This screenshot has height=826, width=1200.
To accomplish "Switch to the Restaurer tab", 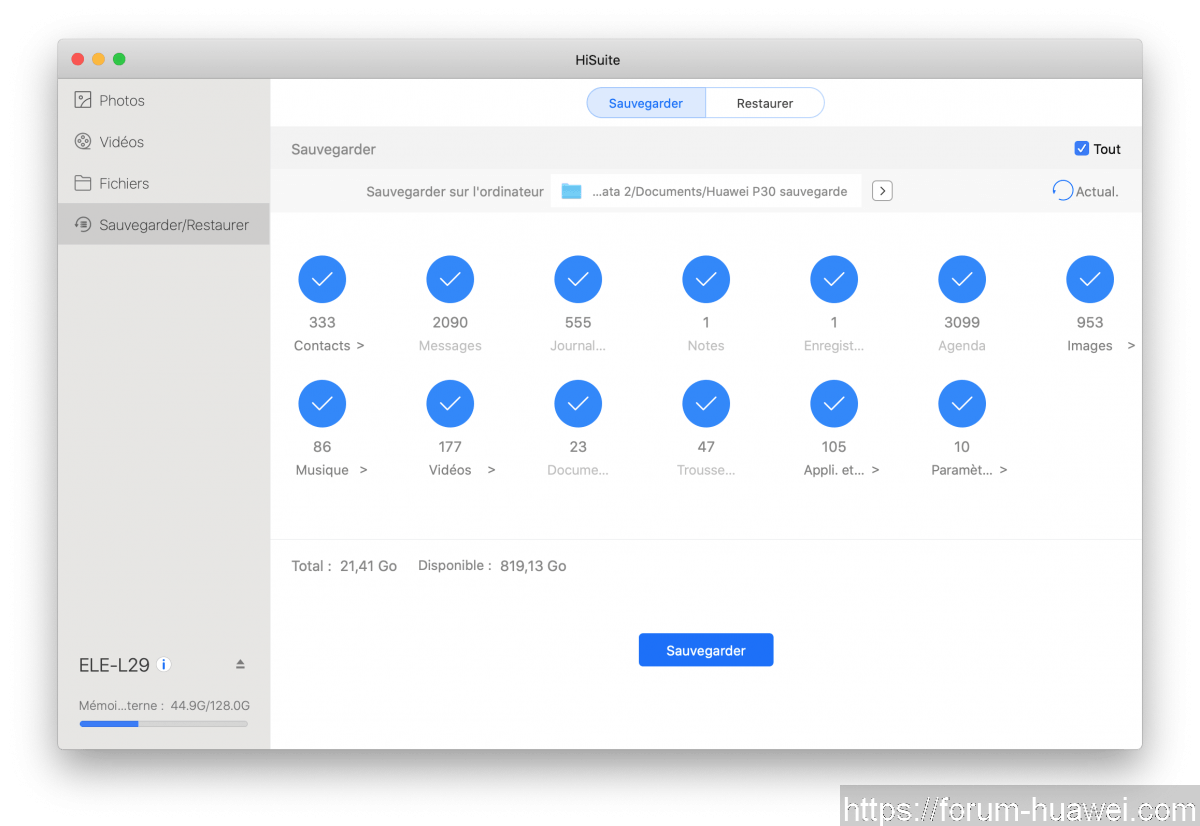I will [764, 103].
